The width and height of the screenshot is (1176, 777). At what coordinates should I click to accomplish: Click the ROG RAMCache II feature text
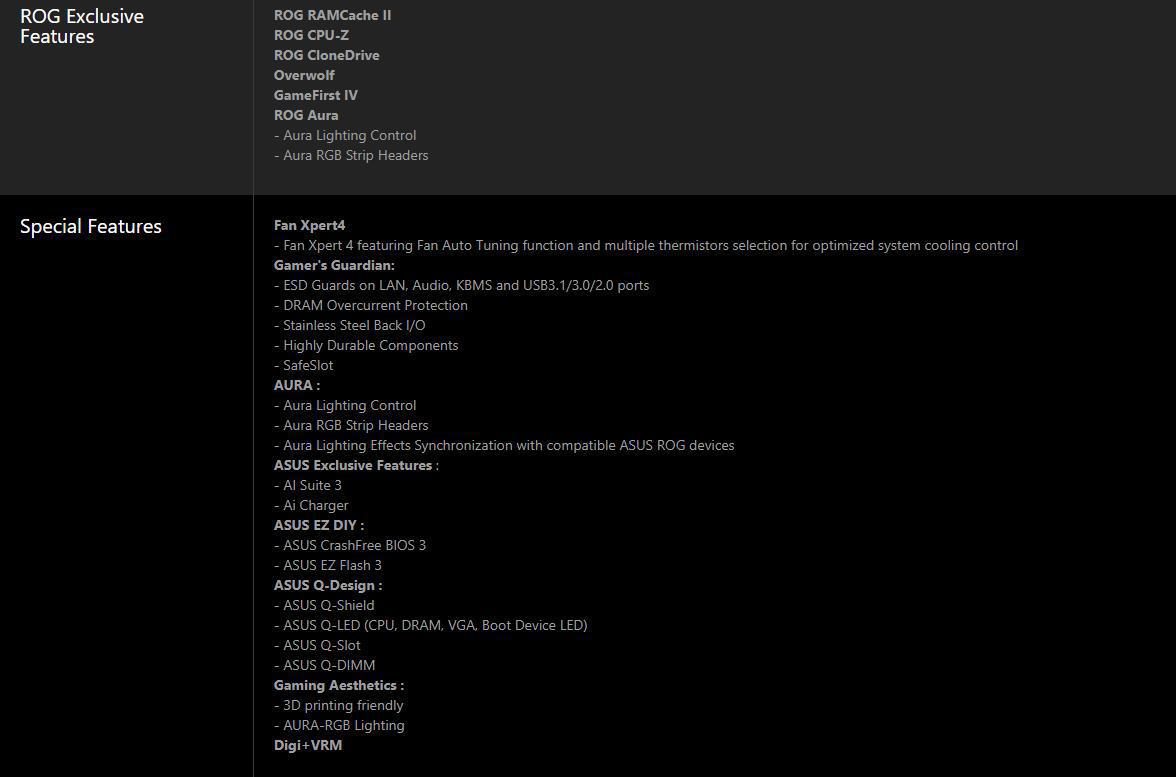(x=332, y=15)
